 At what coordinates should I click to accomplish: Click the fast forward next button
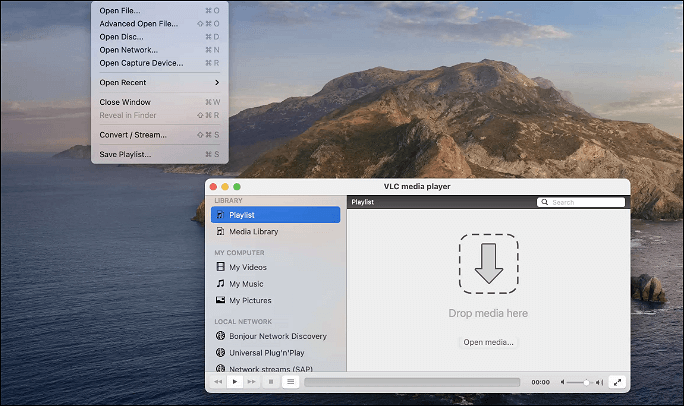pos(252,382)
